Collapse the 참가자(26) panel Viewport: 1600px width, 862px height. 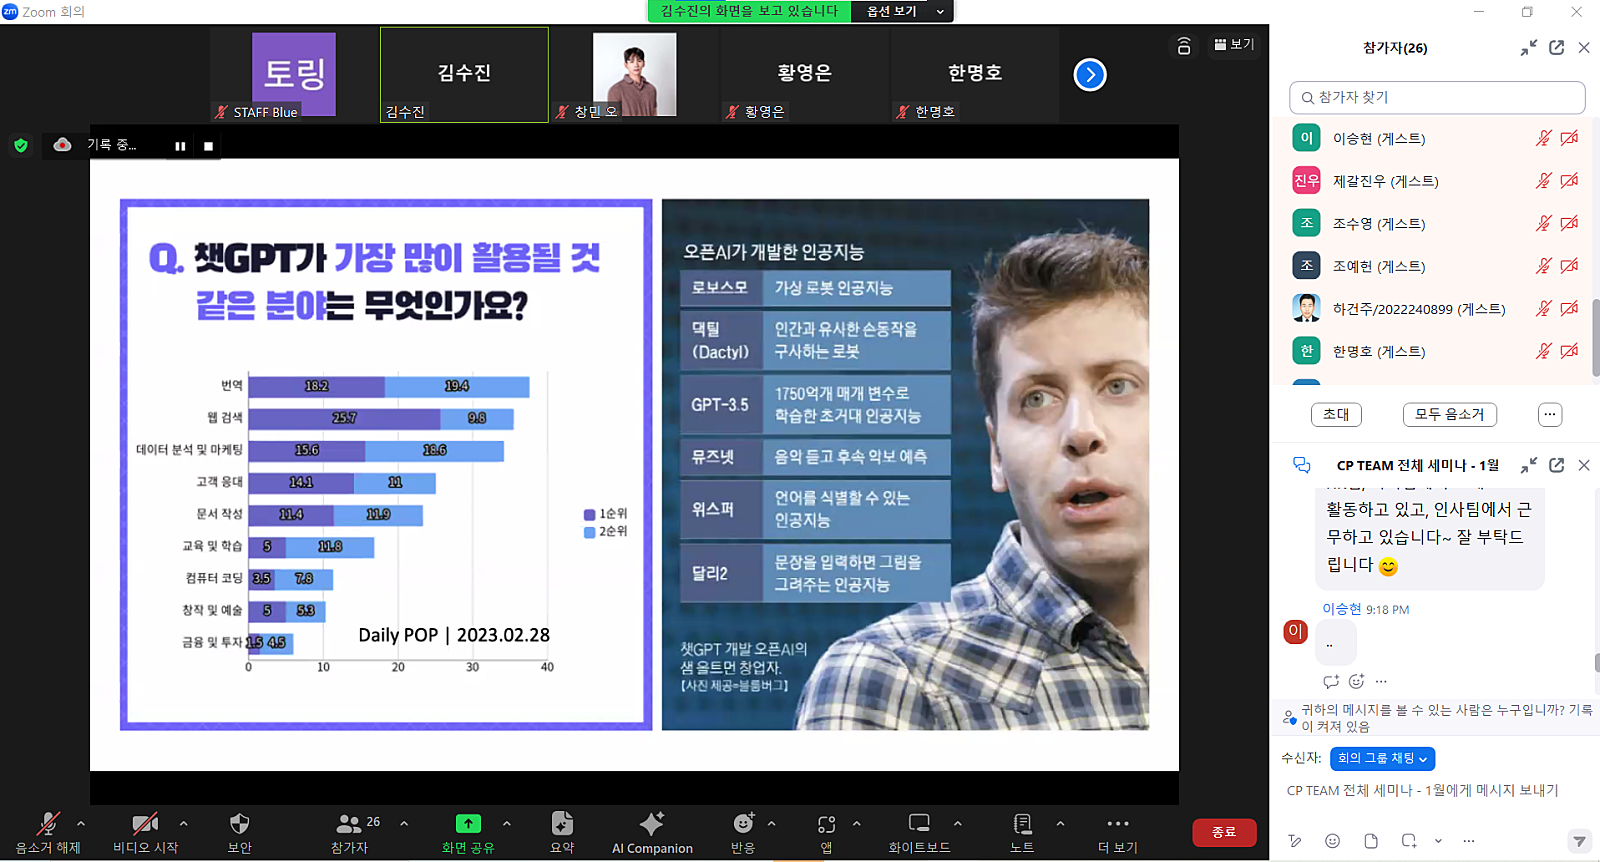coord(1529,48)
